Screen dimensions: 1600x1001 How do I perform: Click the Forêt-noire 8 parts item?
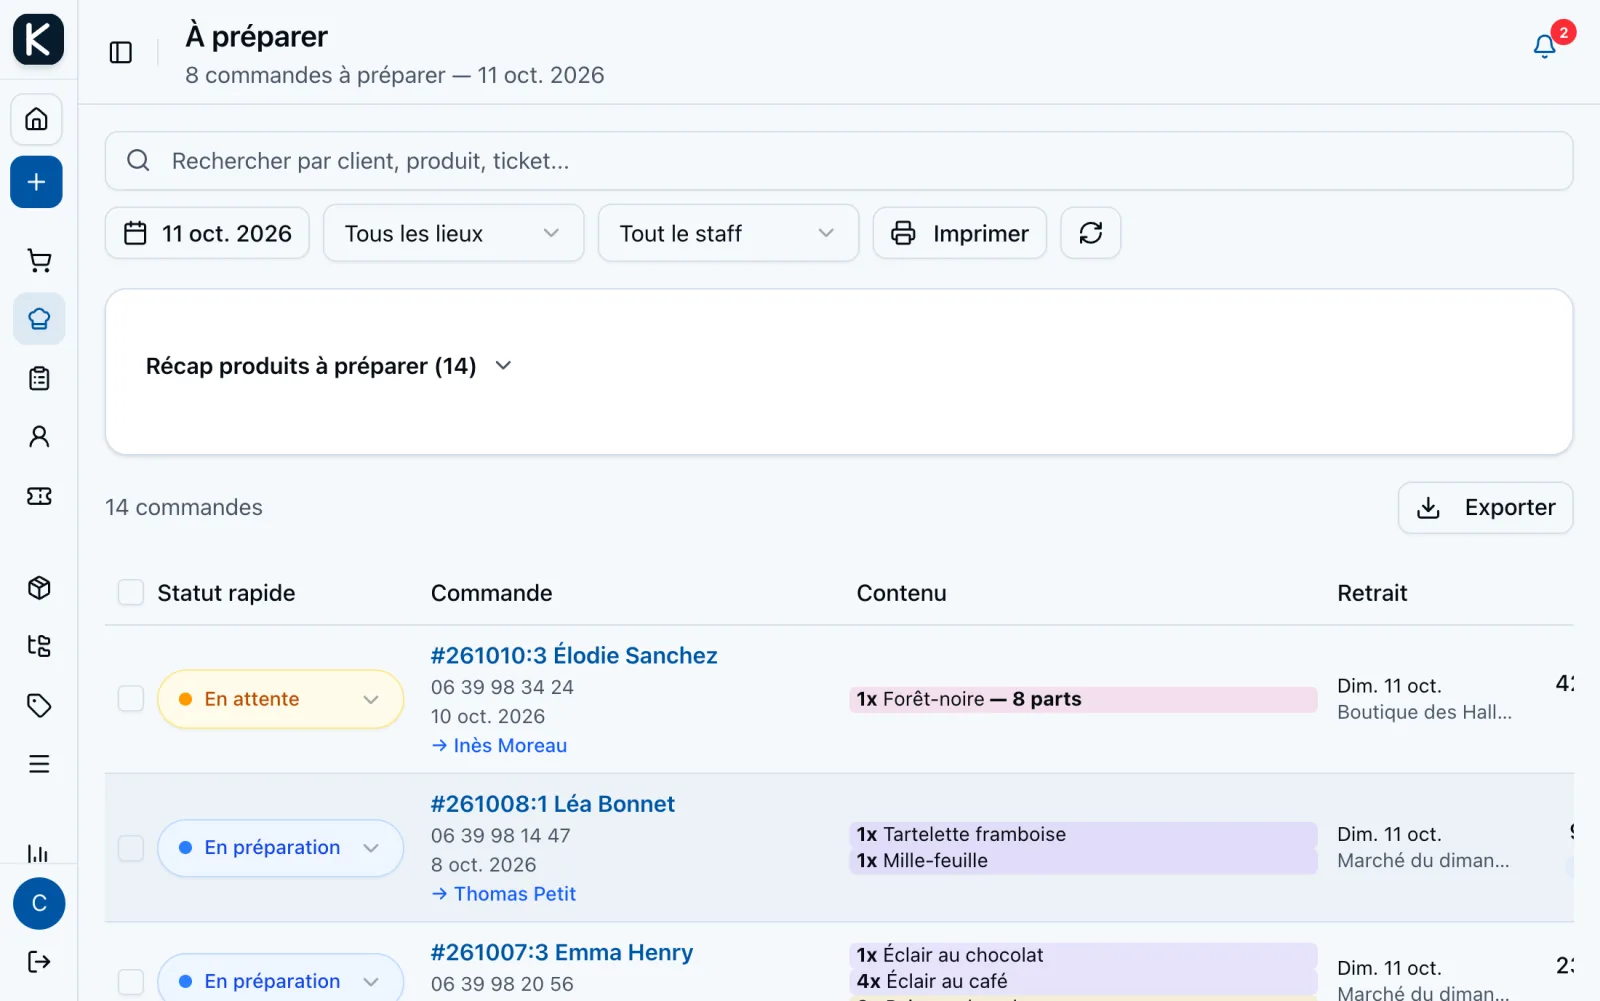pos(1084,699)
